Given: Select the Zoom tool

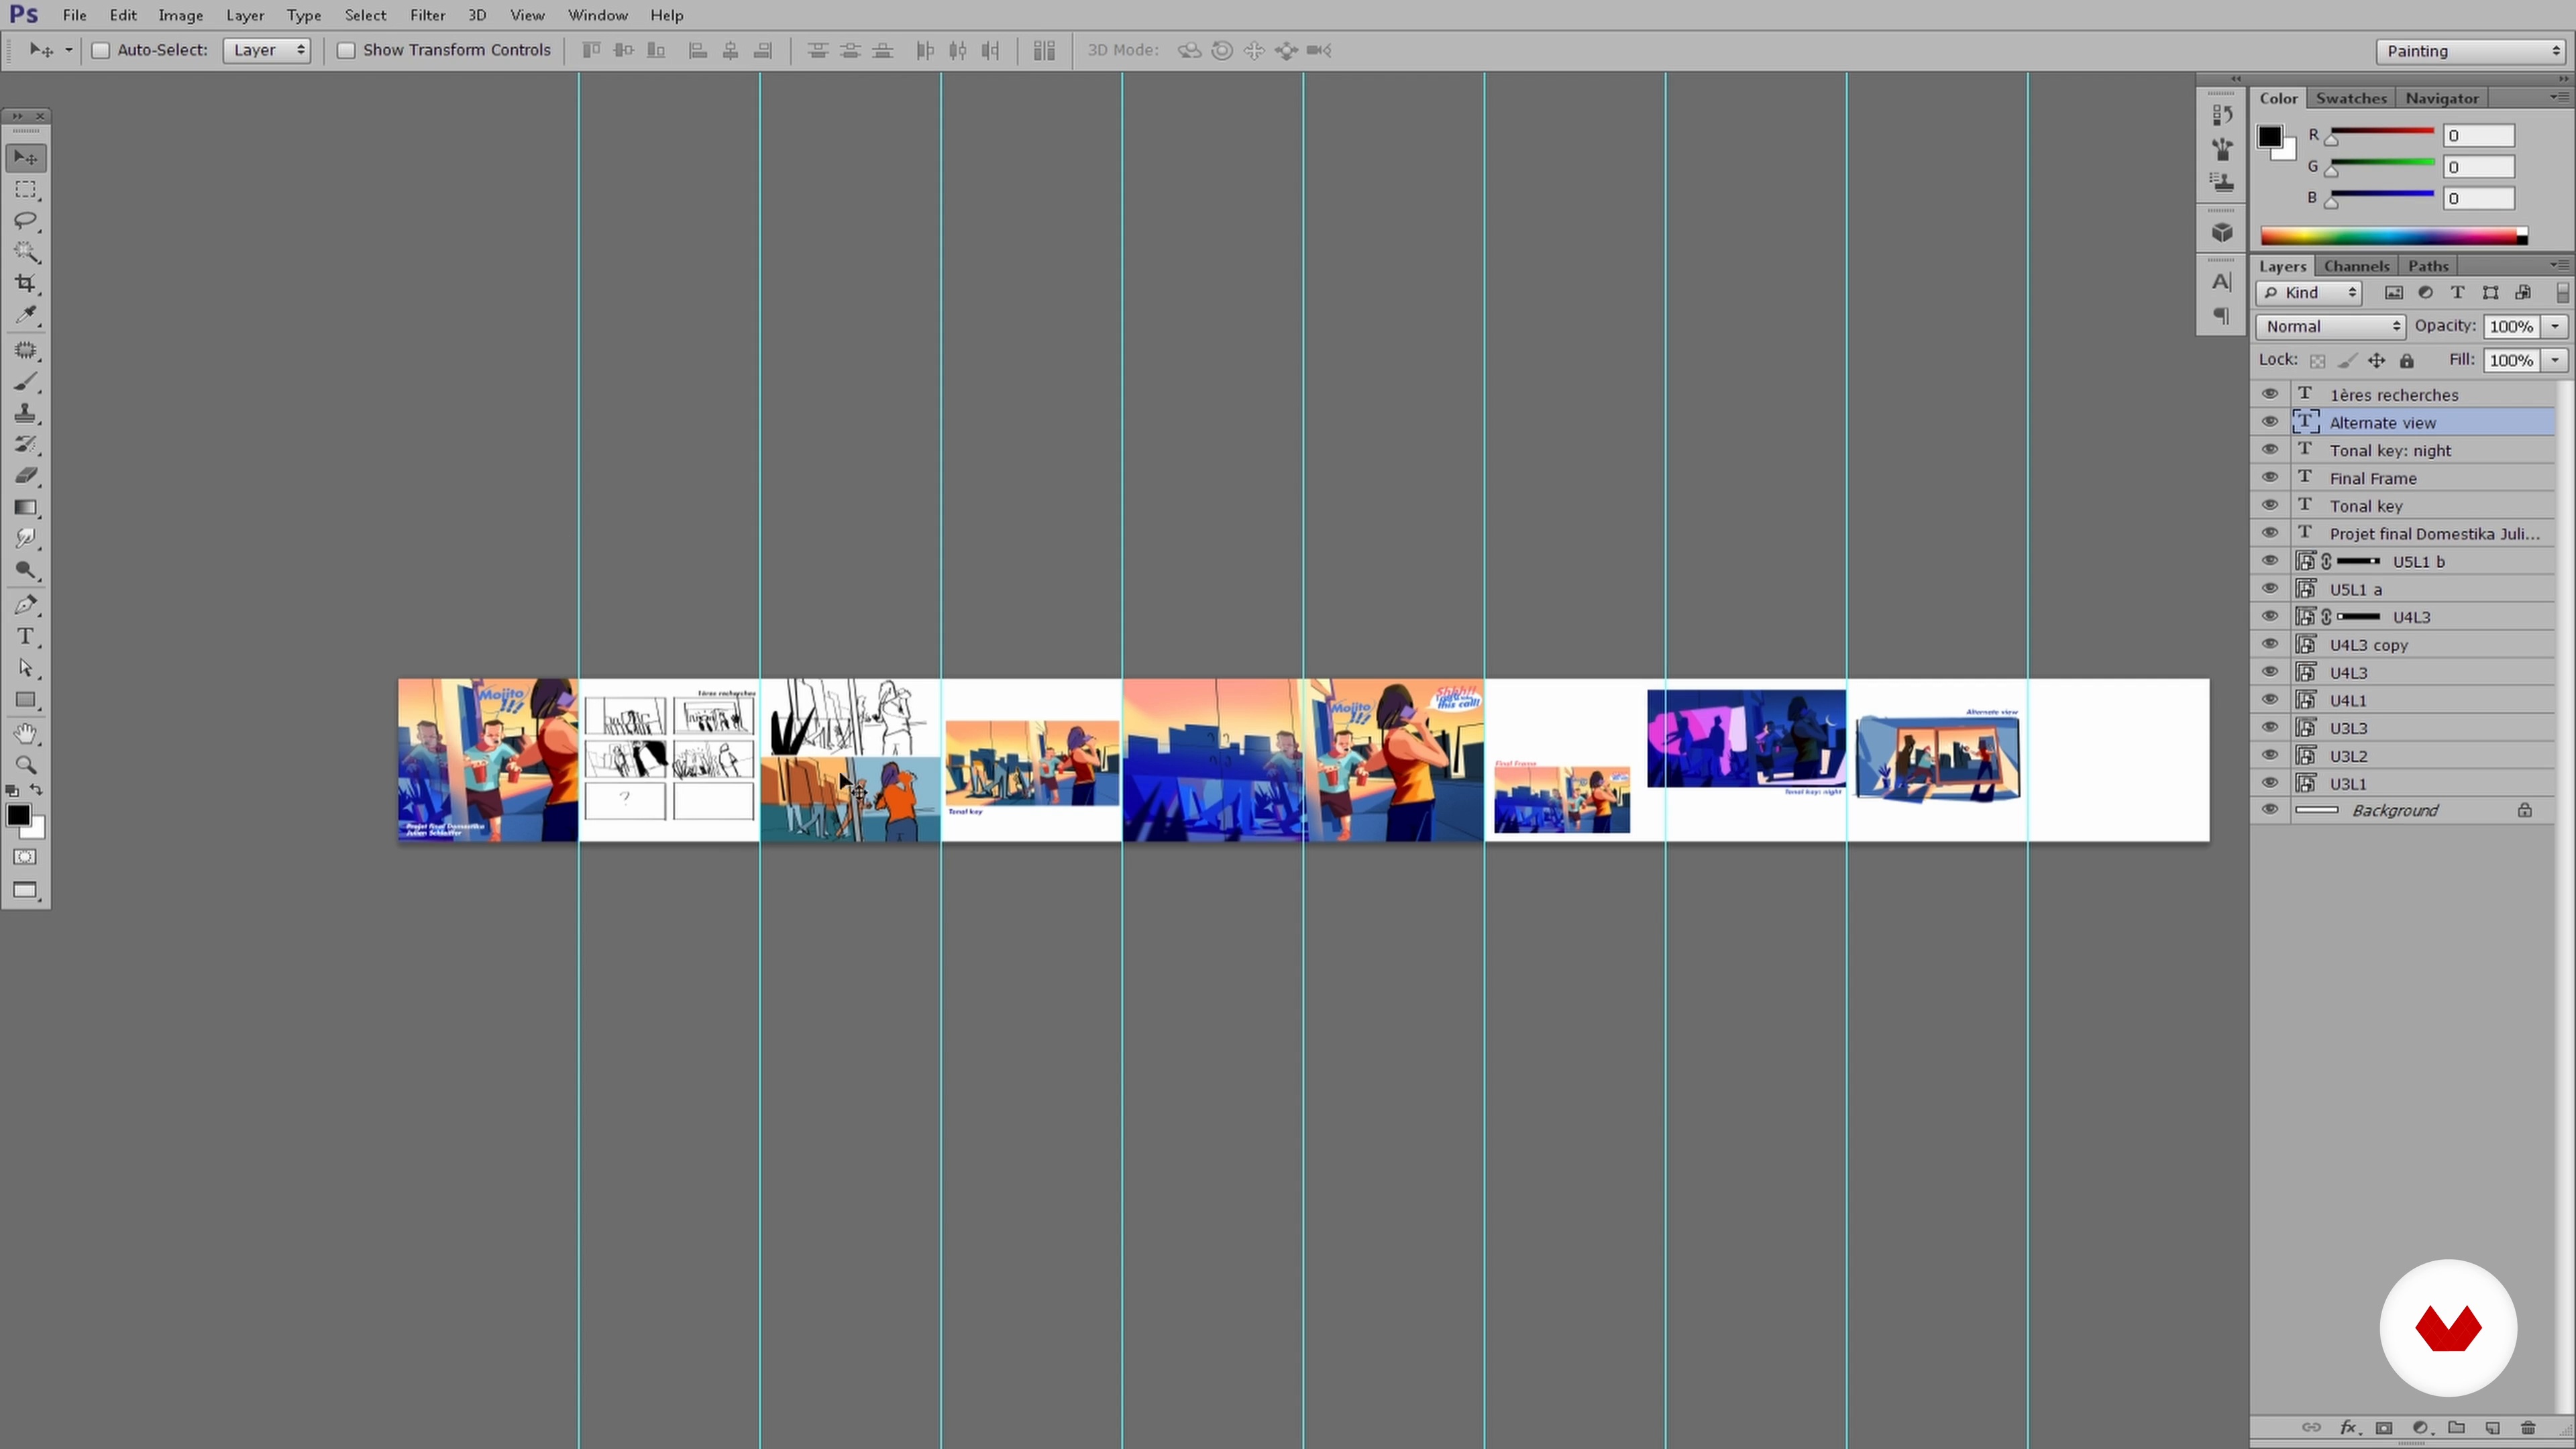Looking at the screenshot, I should [26, 766].
